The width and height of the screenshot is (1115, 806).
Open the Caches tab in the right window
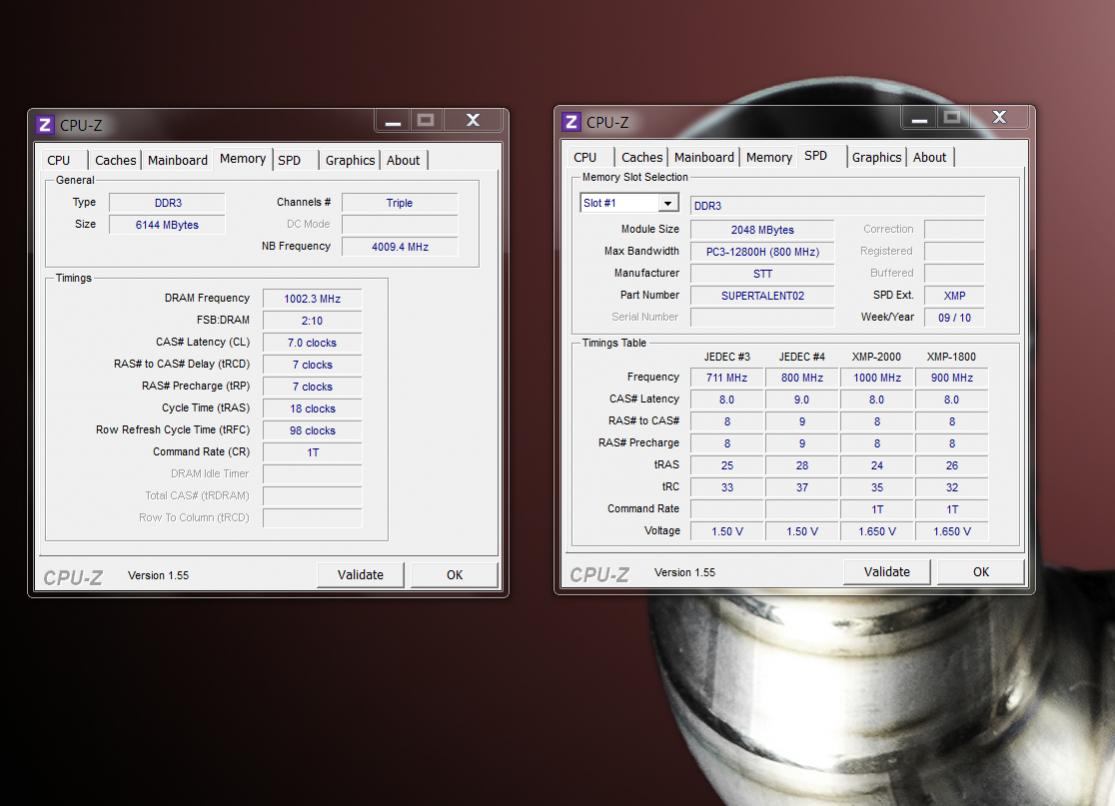[641, 157]
